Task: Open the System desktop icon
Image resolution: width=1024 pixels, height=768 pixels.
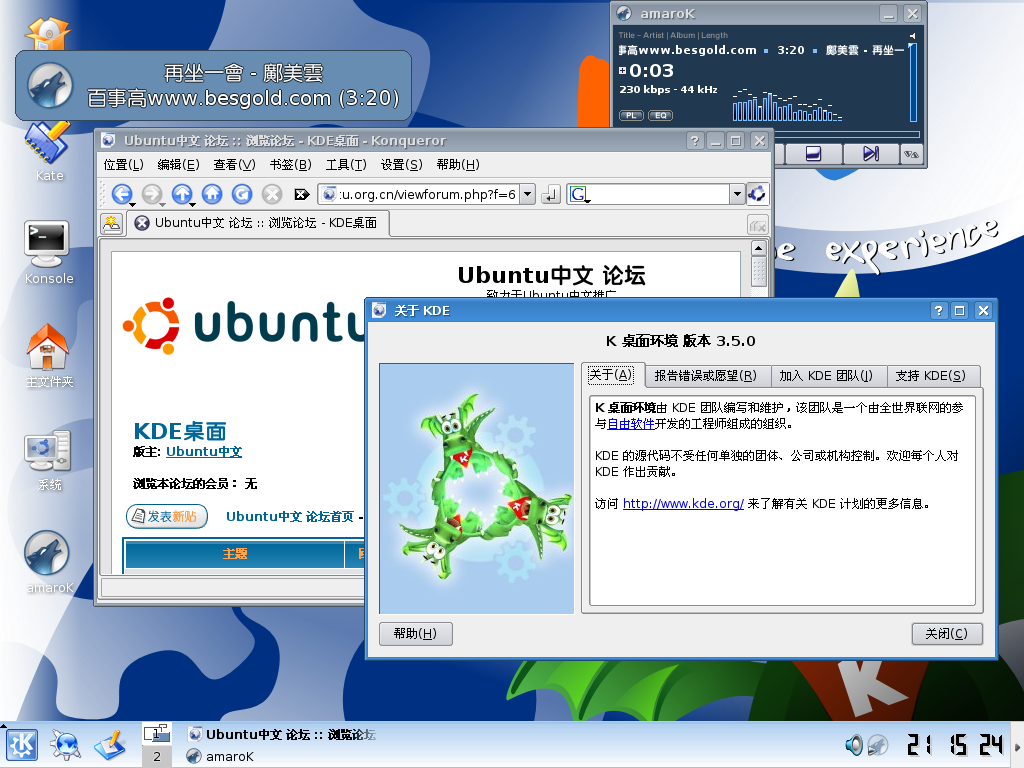Action: tap(49, 459)
